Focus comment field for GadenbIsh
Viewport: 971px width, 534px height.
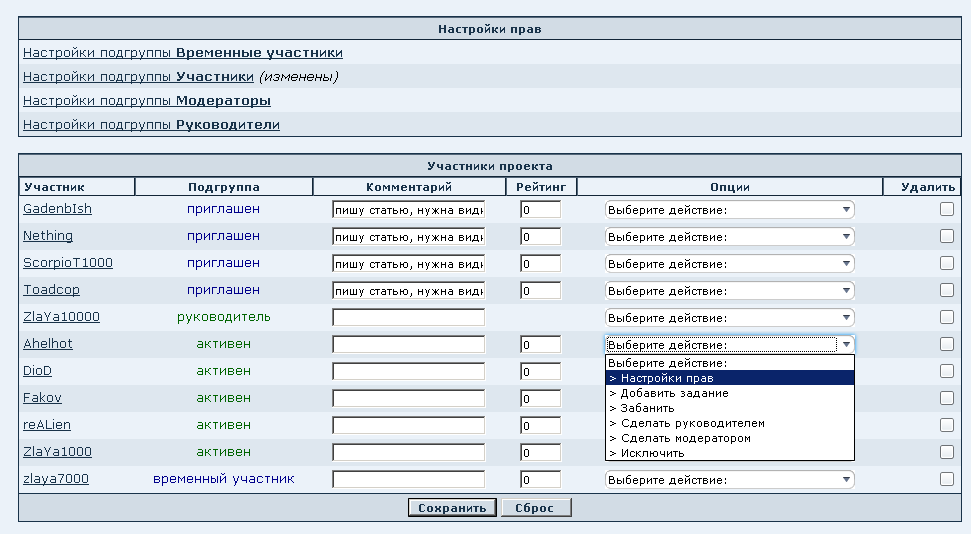coord(409,209)
